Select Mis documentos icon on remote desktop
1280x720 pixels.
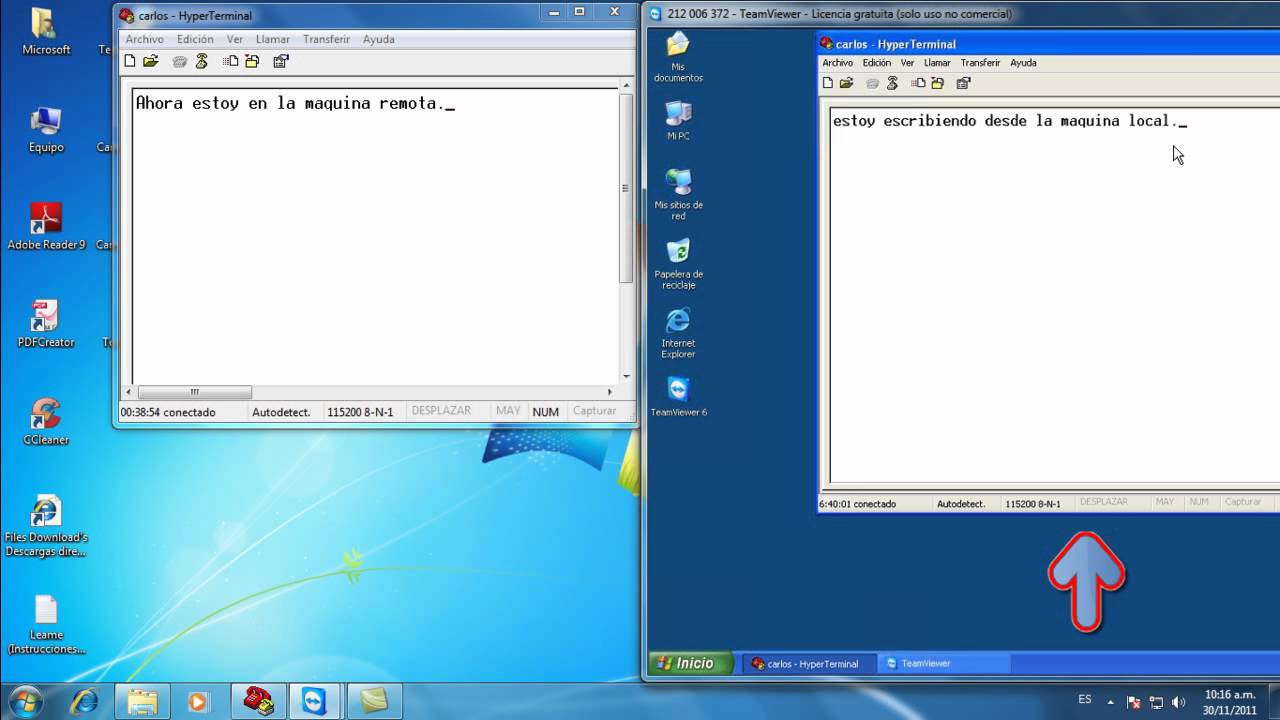[x=678, y=56]
